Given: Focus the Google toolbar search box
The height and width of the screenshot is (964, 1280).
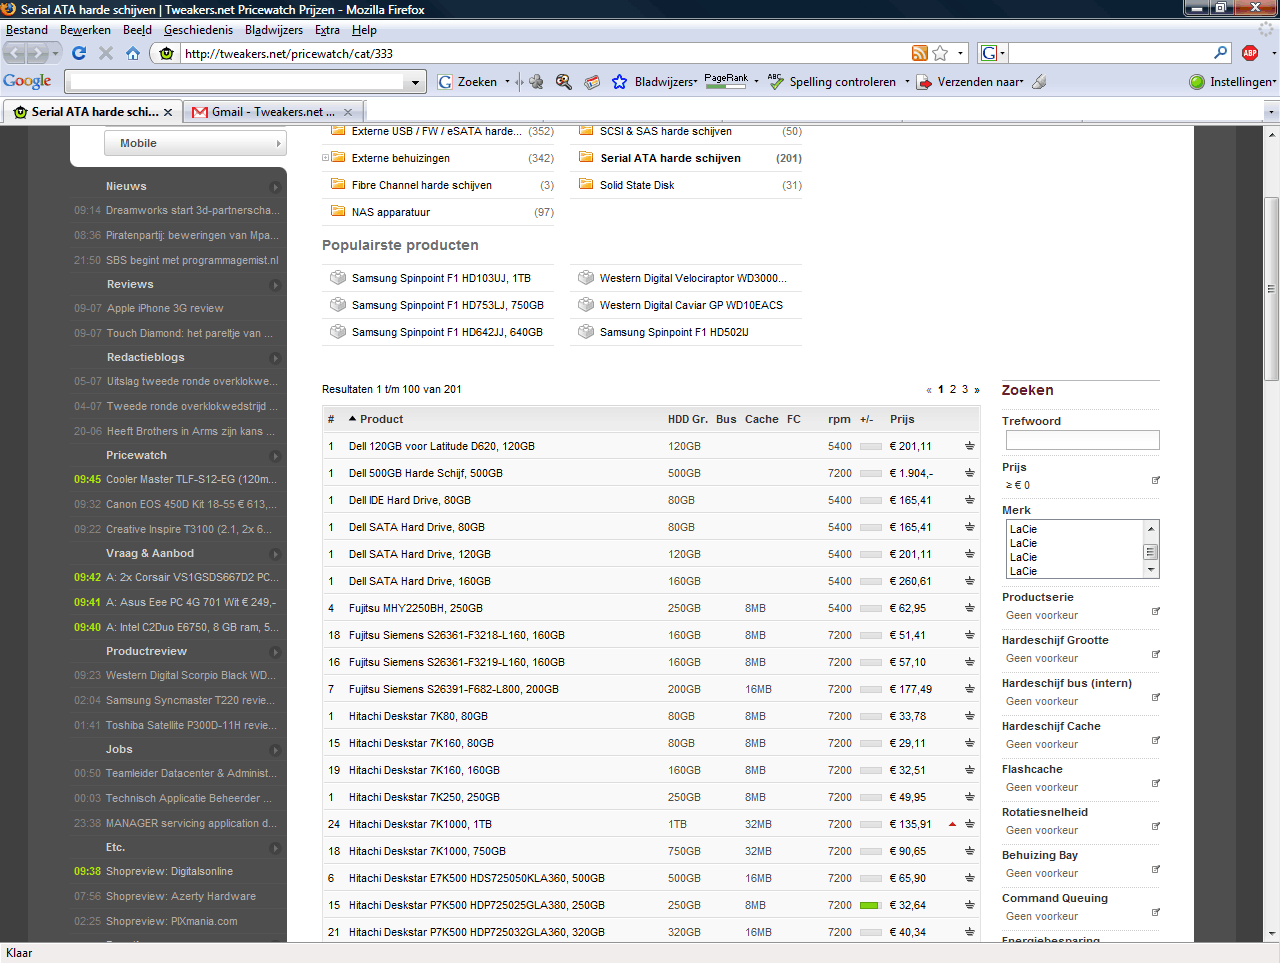Looking at the screenshot, I should (239, 82).
